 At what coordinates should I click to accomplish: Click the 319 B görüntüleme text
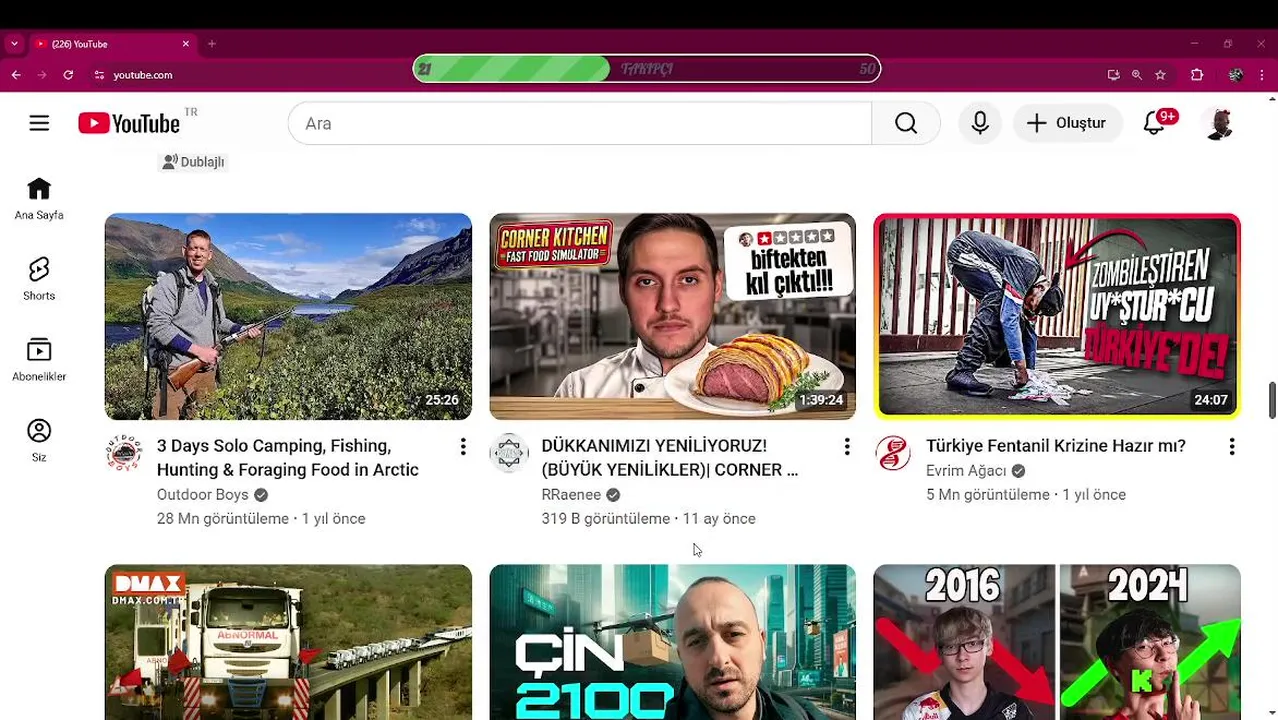pyautogui.click(x=605, y=519)
